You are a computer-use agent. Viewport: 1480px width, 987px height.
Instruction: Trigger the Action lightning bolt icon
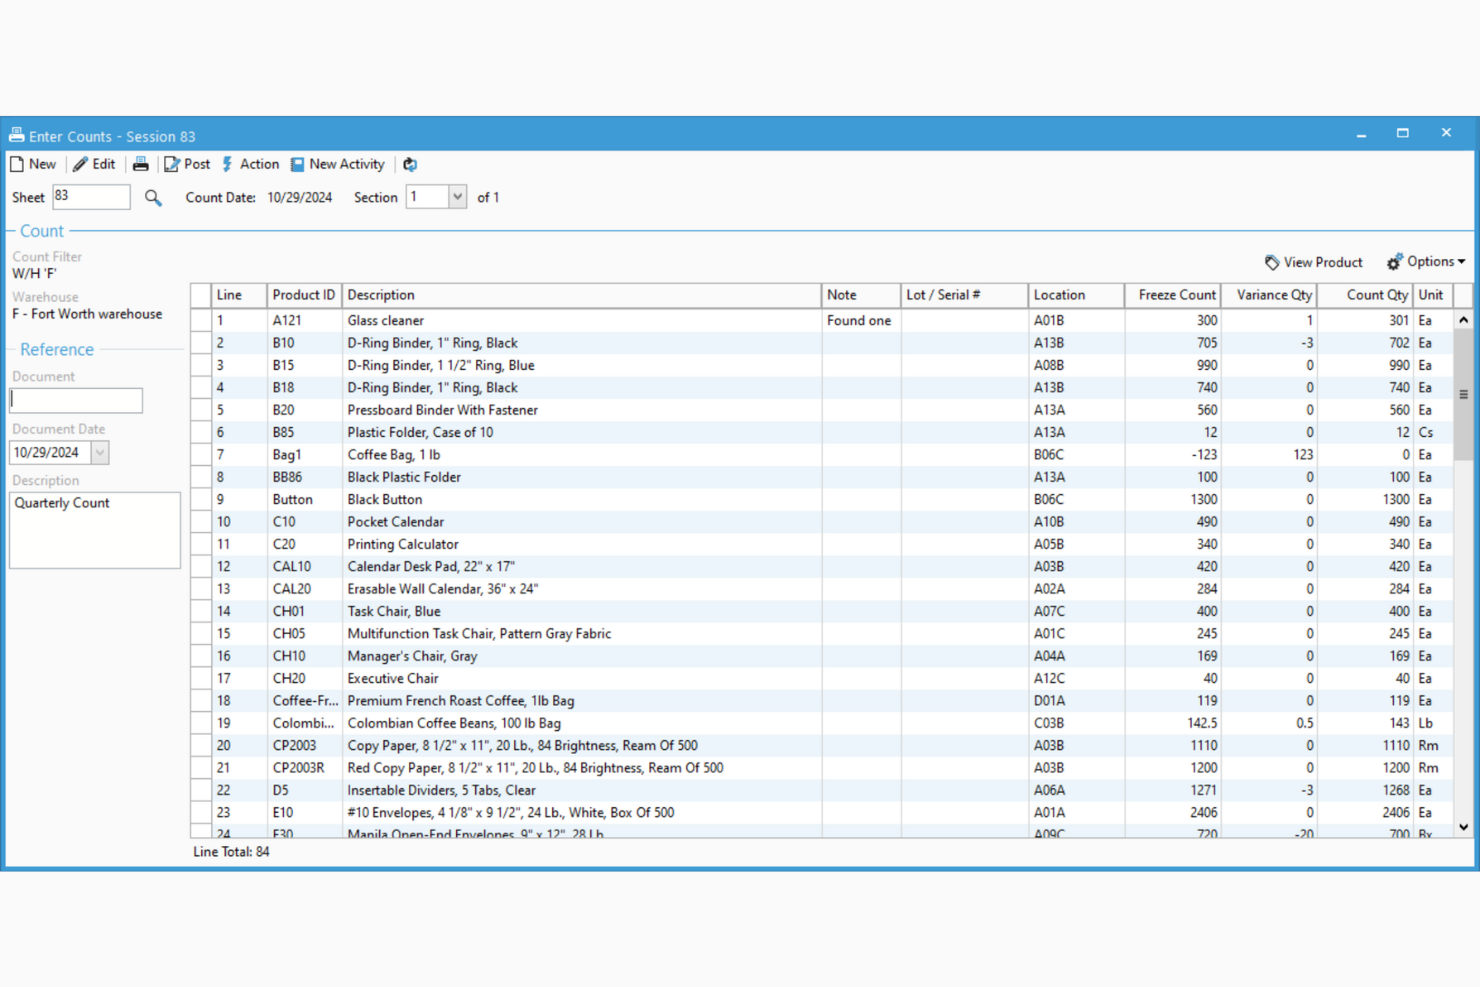coord(228,164)
